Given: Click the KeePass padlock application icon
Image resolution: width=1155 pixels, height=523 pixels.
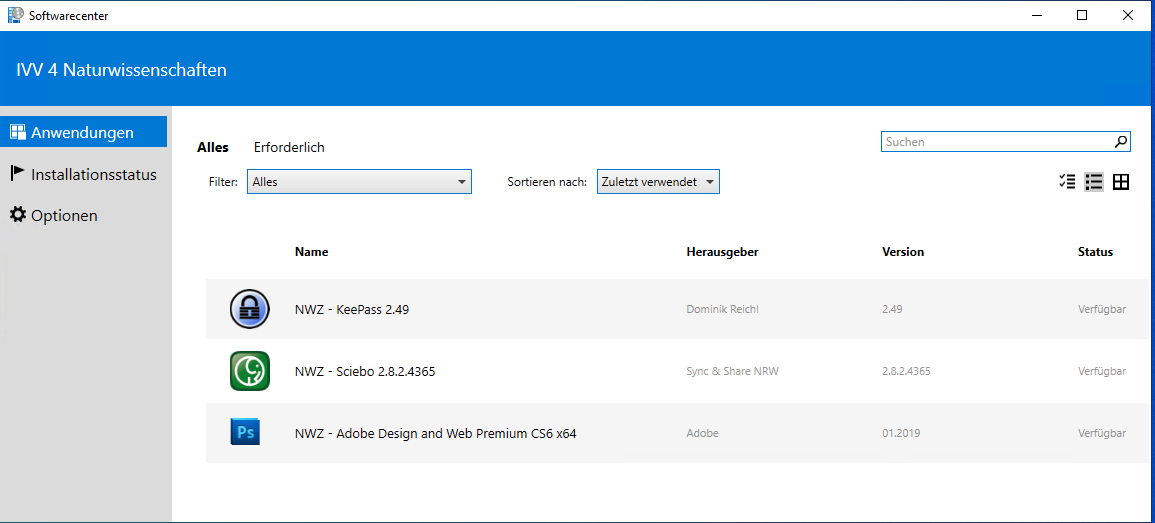Looking at the screenshot, I should (x=249, y=309).
